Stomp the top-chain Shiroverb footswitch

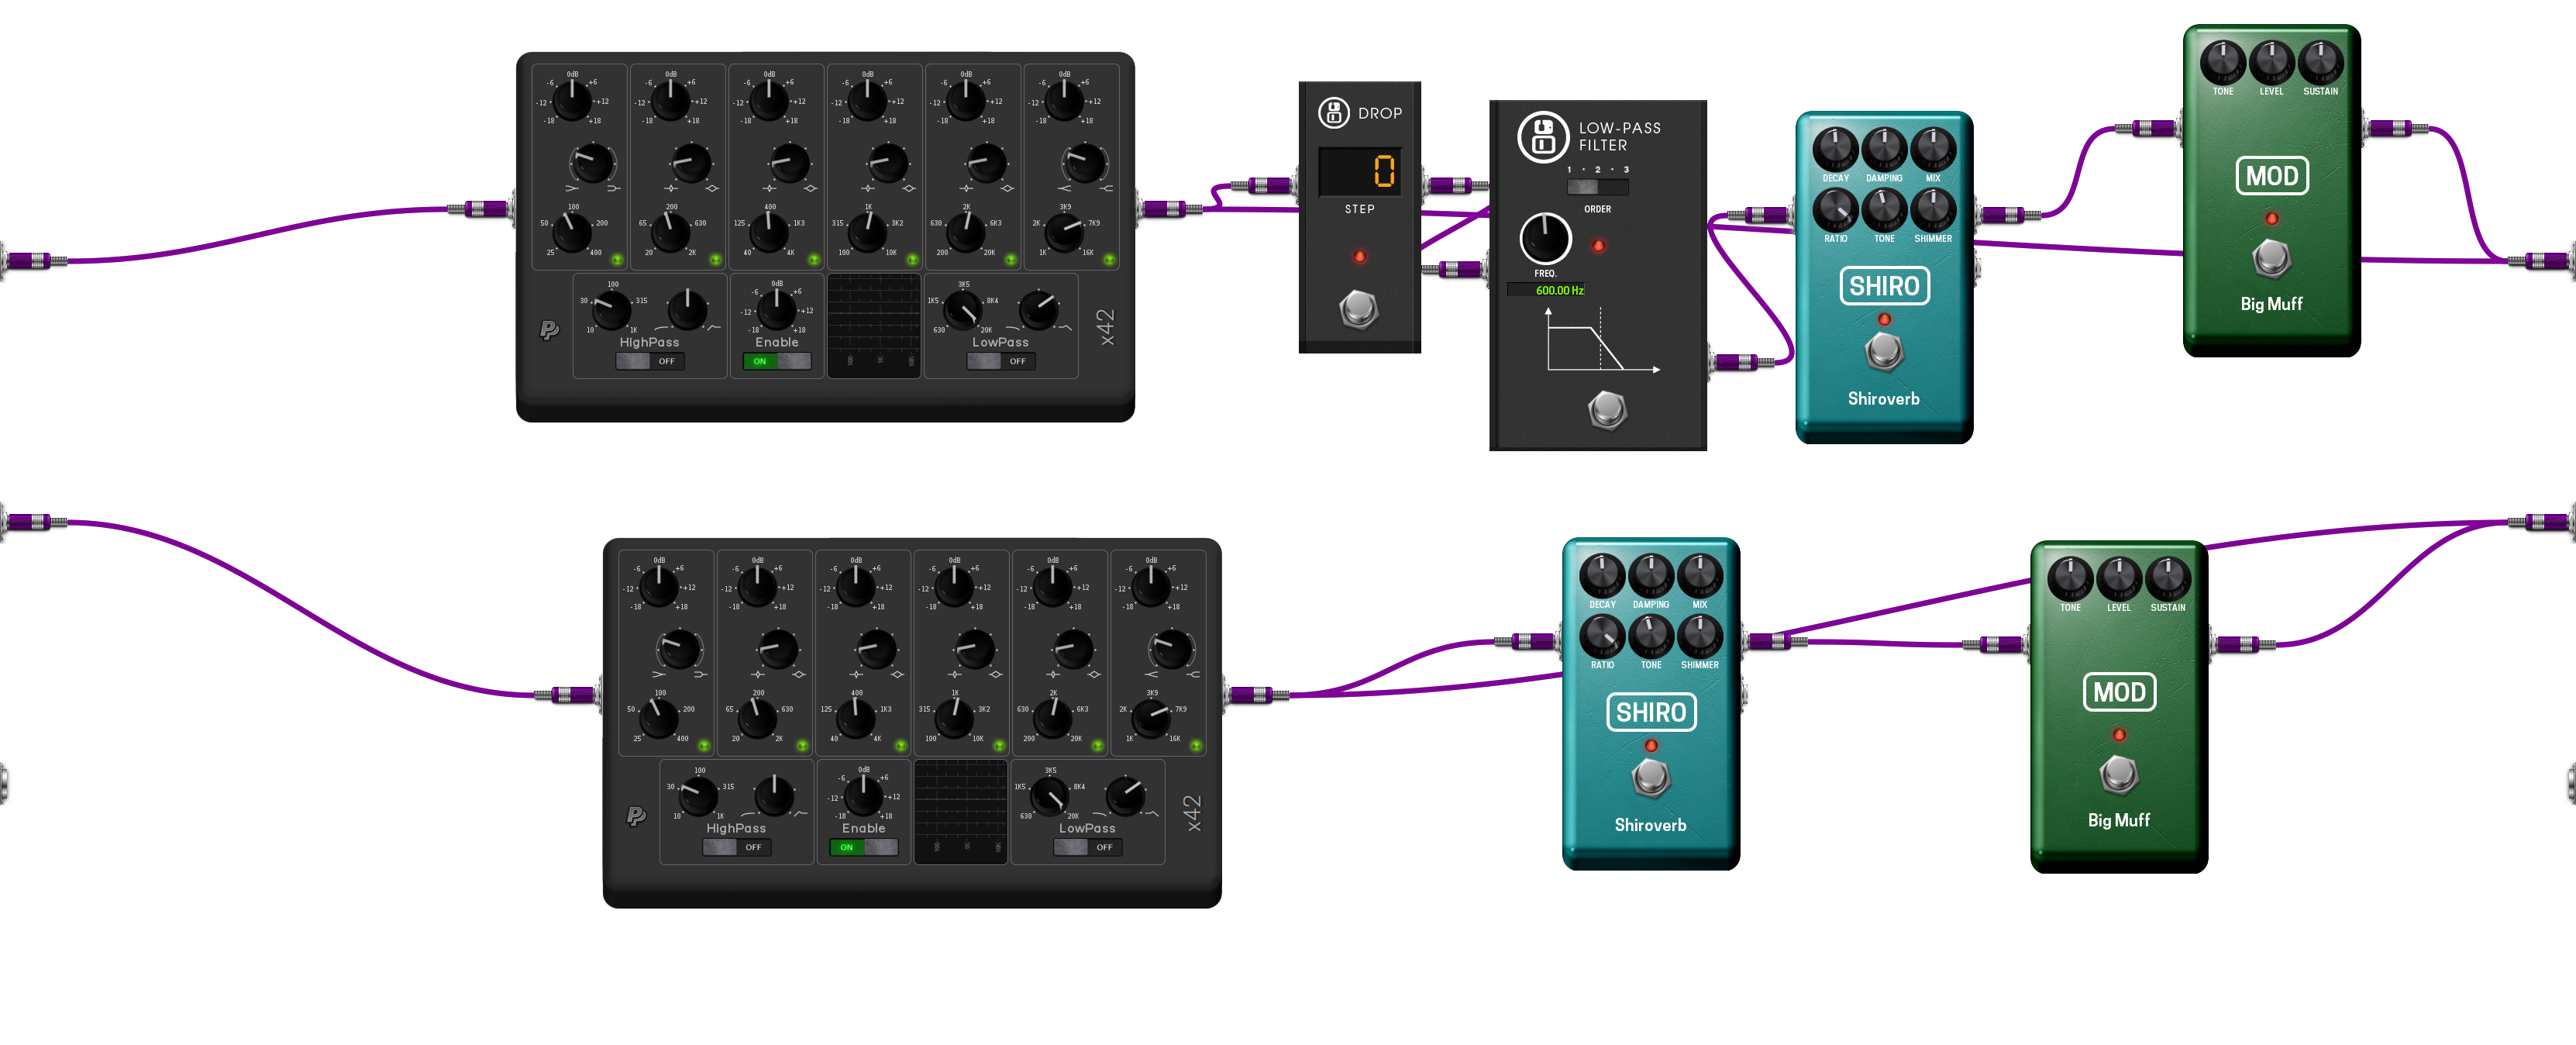coord(1884,351)
